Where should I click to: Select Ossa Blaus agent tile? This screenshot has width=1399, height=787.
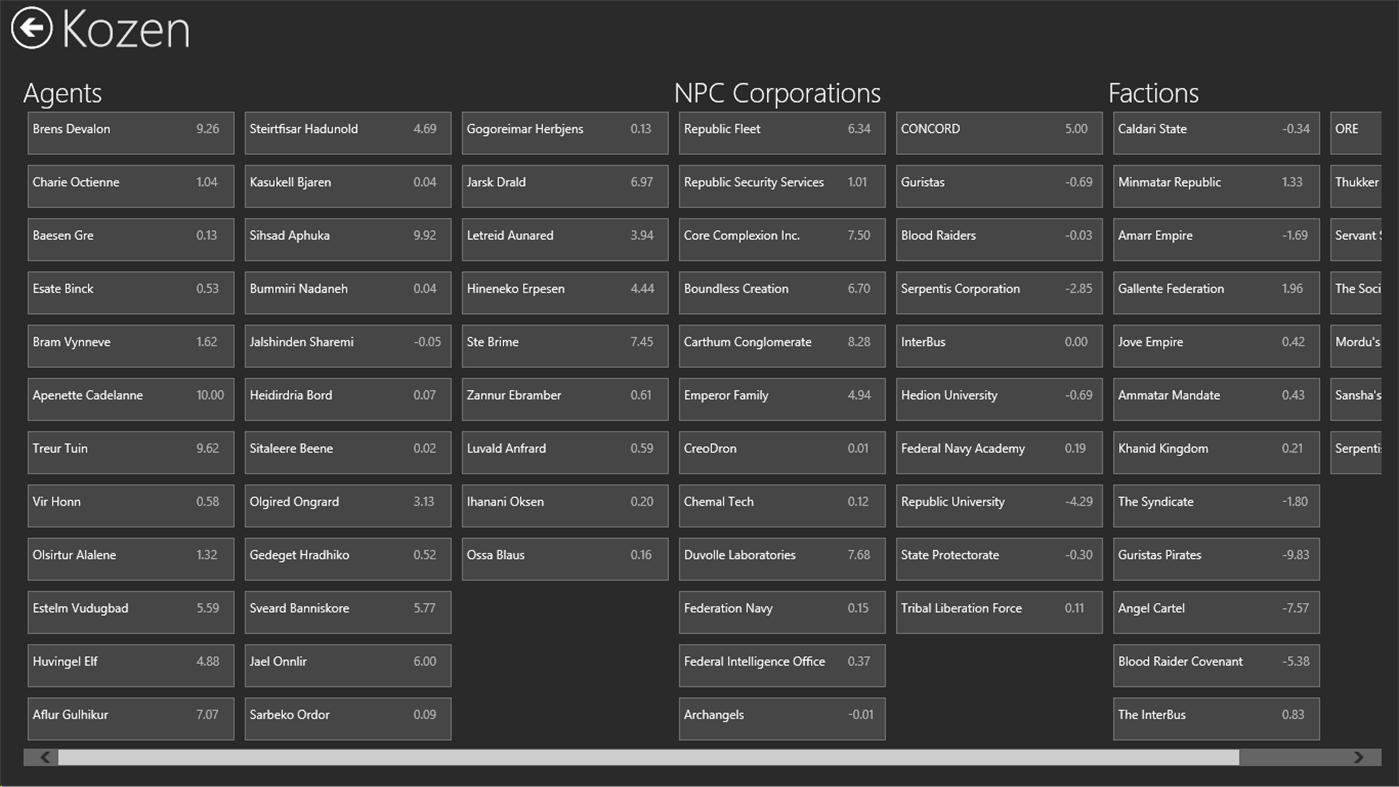(565, 559)
